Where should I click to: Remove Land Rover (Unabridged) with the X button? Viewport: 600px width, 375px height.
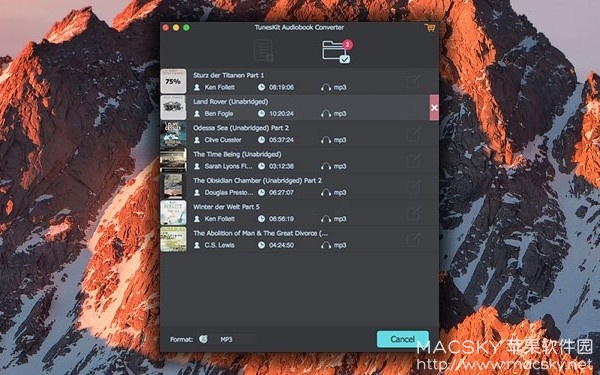434,108
